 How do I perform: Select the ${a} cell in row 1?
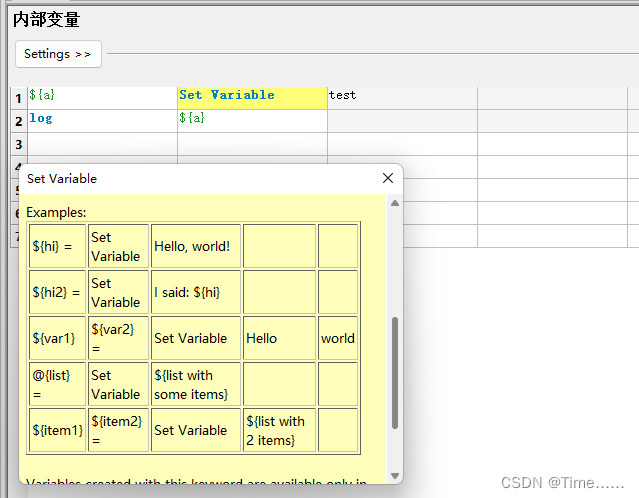click(102, 98)
